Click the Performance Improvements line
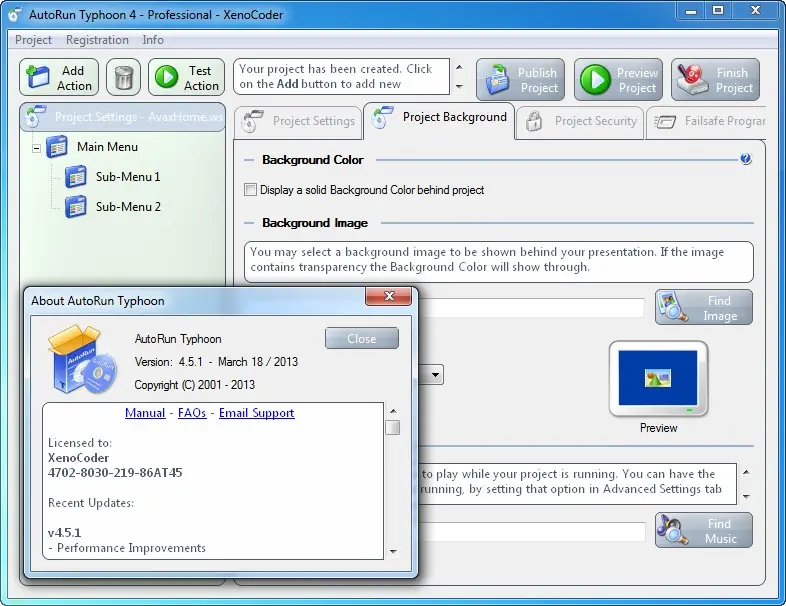 click(127, 548)
